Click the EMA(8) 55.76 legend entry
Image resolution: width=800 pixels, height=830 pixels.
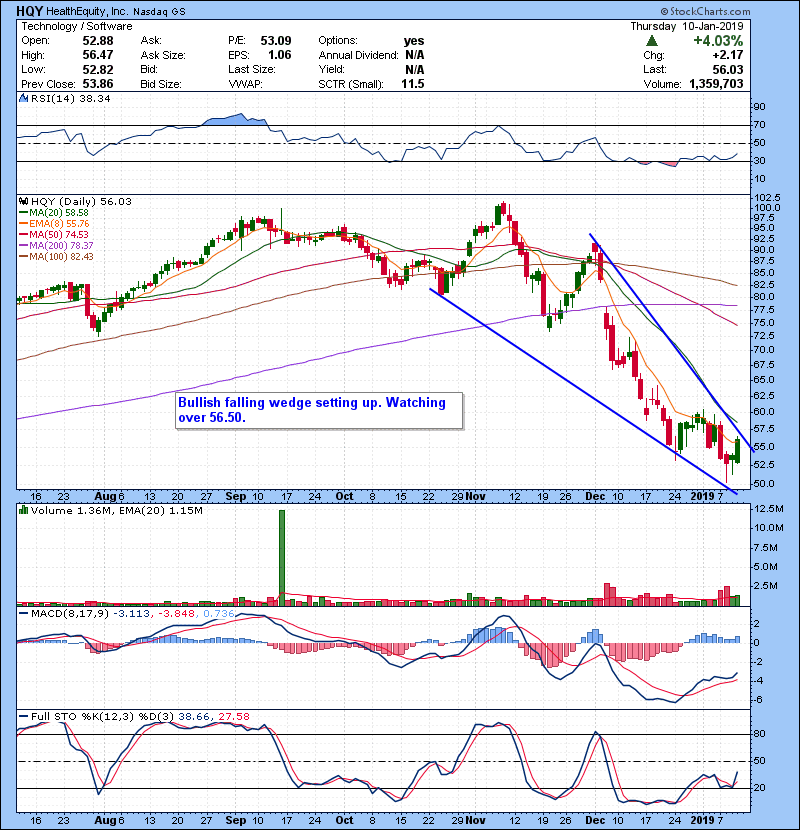(x=59, y=224)
